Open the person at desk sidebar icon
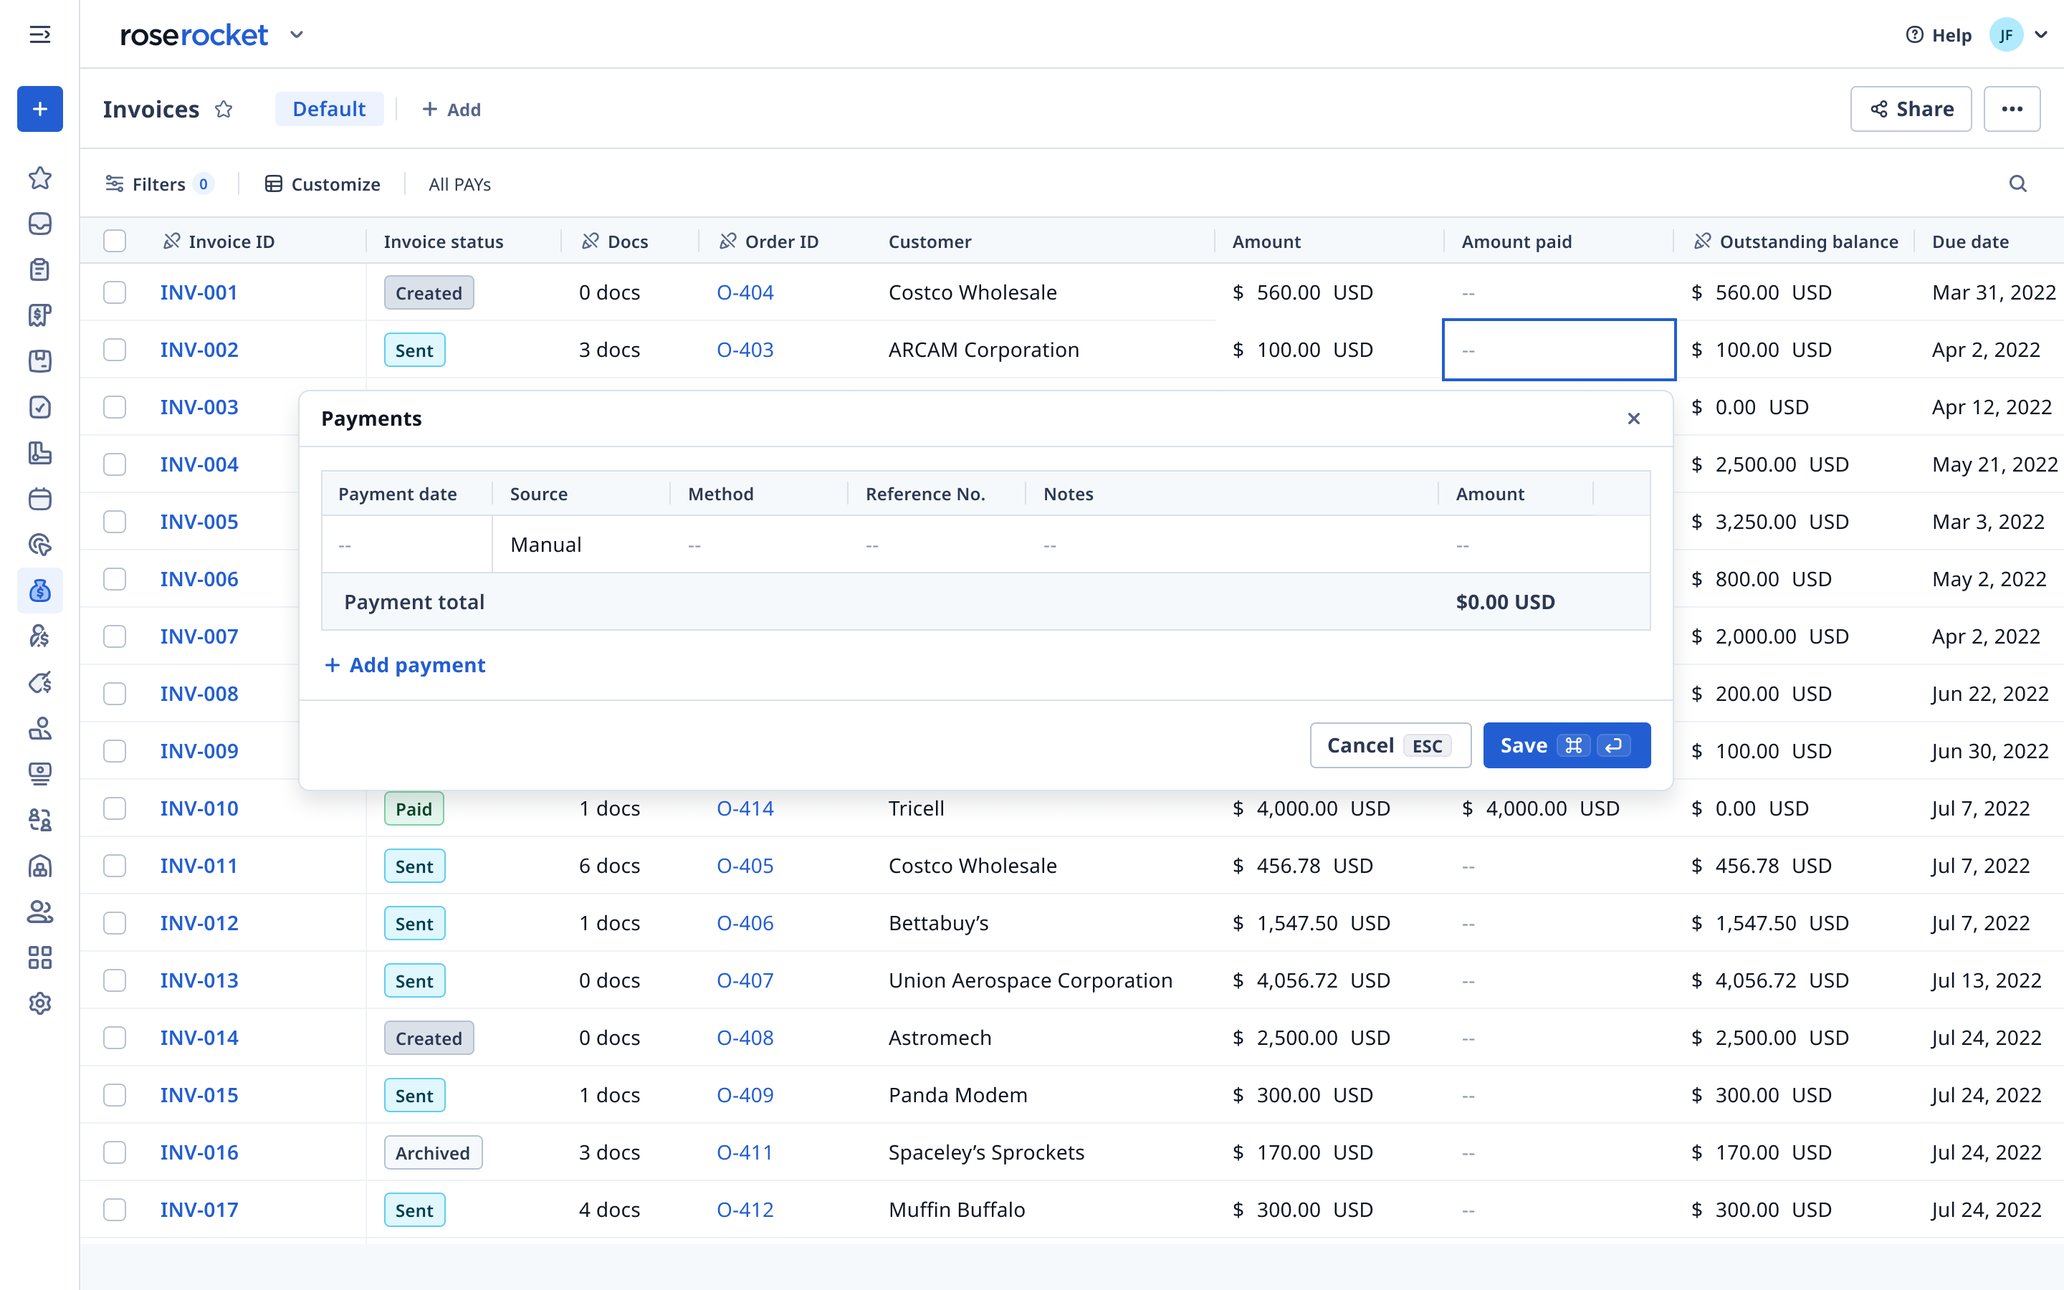This screenshot has height=1290, width=2064. click(x=40, y=729)
